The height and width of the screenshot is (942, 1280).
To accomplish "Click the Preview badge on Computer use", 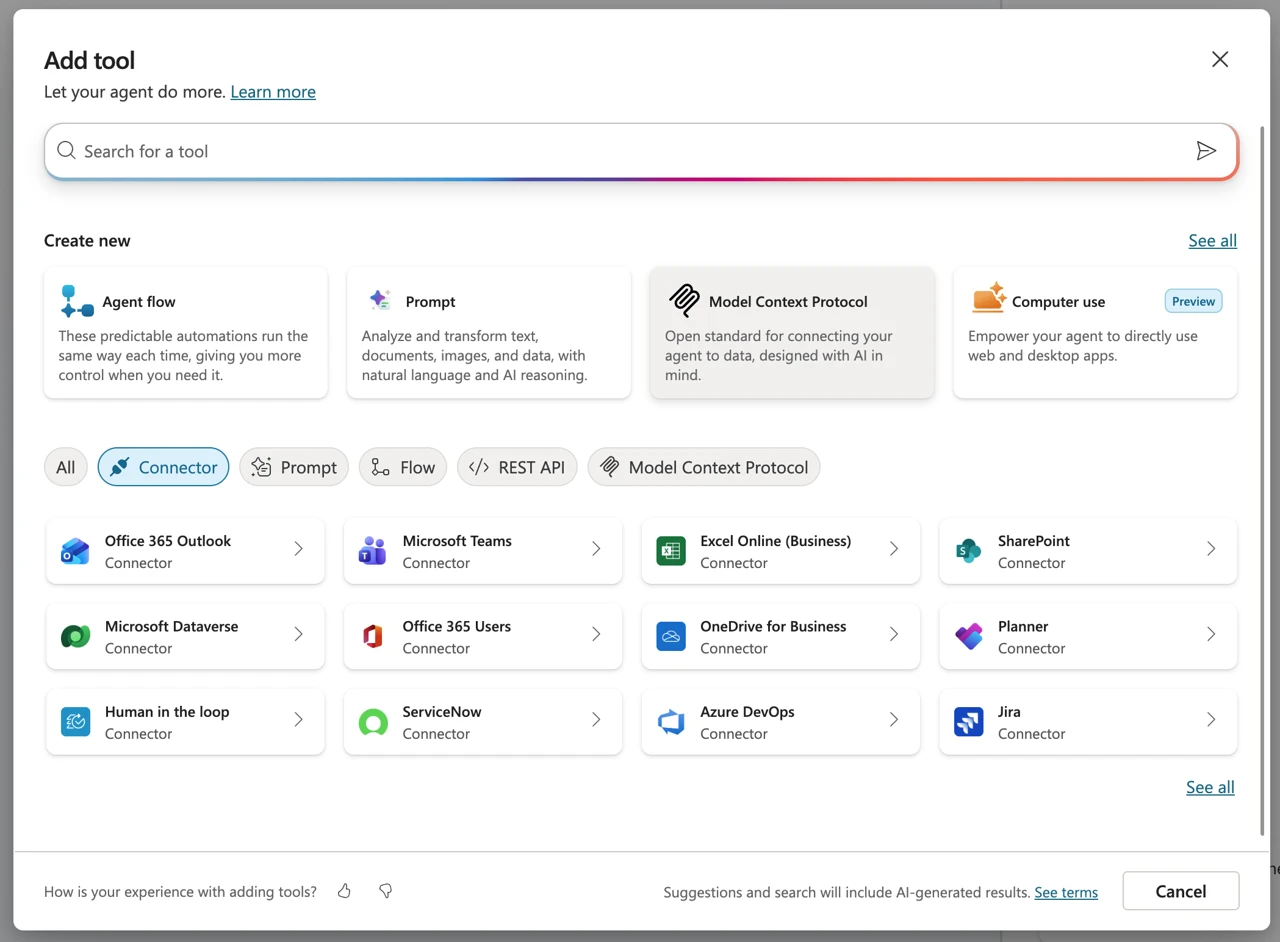I will 1193,301.
